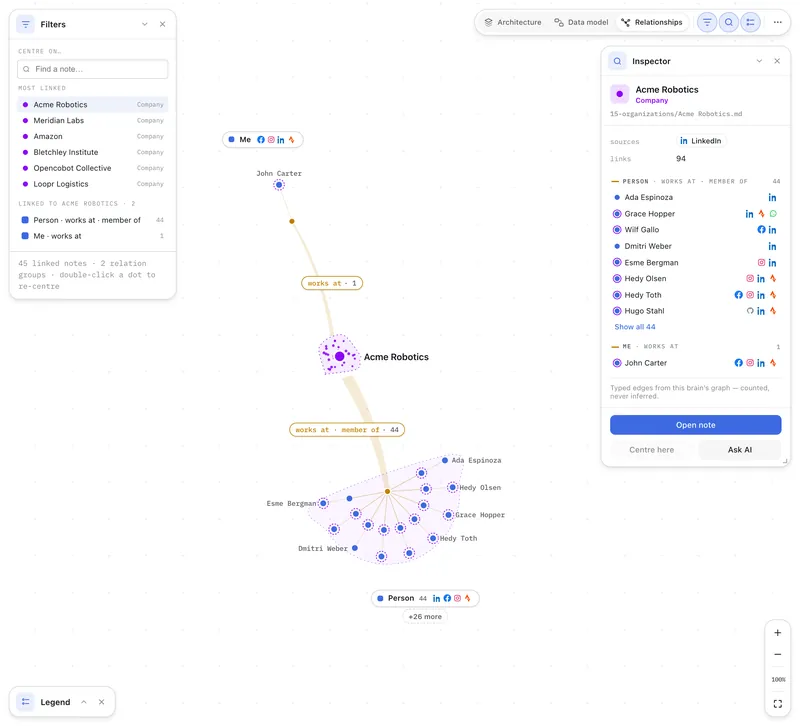This screenshot has width=800, height=726.
Task: Toggle Person works at member of relation group
Action: [92, 220]
